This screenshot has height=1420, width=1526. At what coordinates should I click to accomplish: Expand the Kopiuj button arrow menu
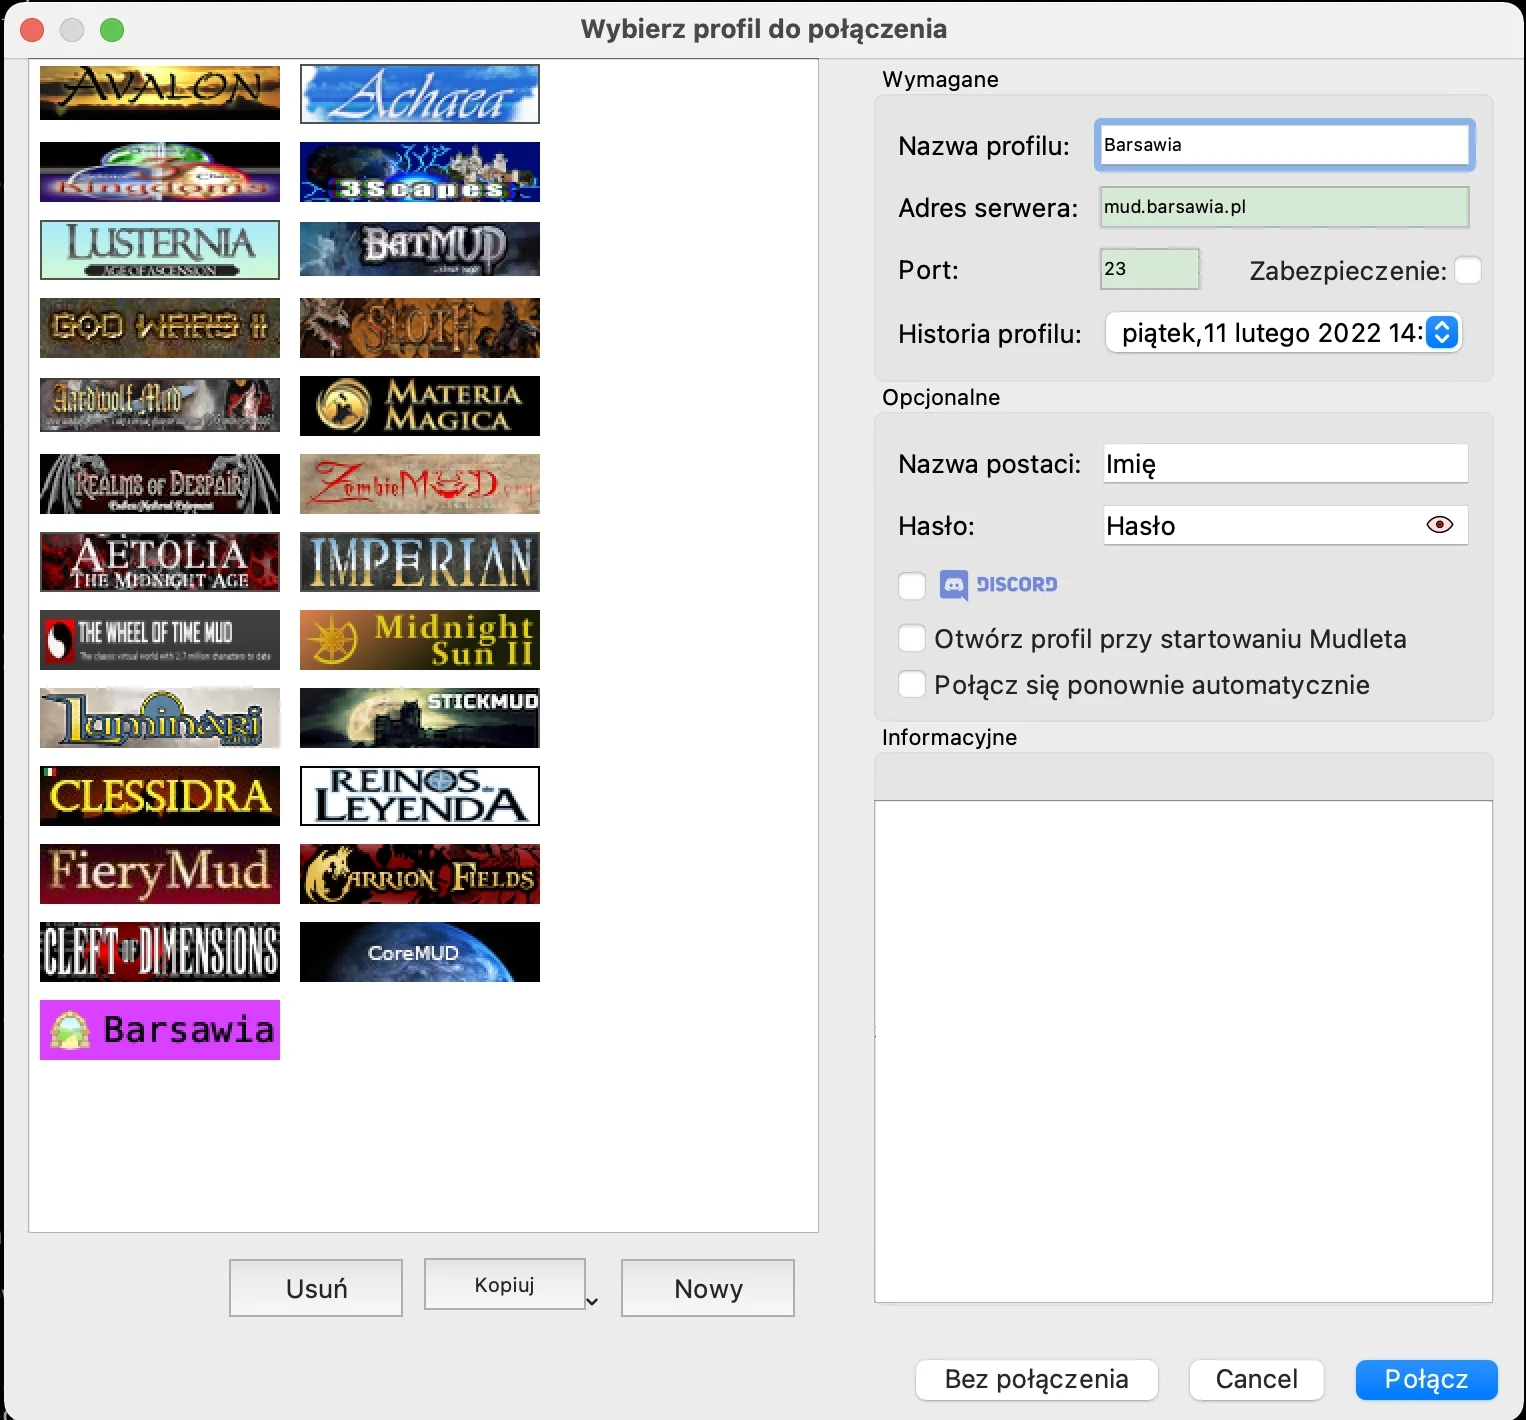pyautogui.click(x=592, y=1301)
